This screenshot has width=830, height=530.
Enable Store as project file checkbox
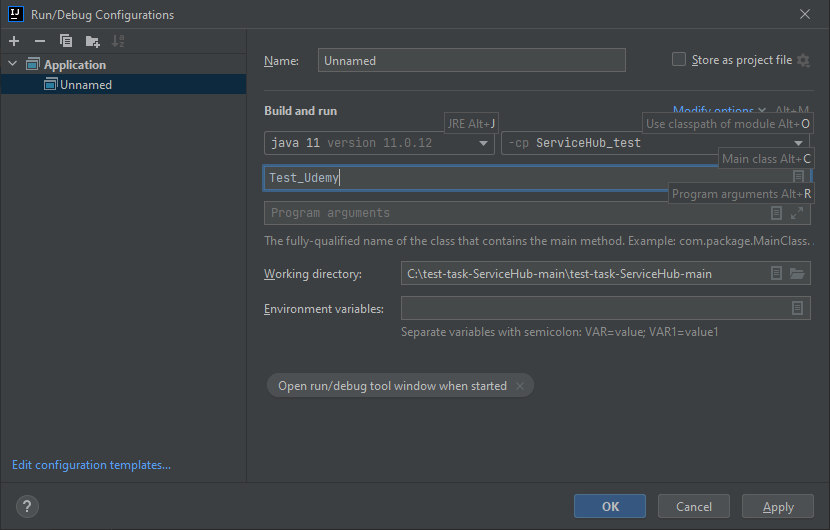[x=679, y=59]
